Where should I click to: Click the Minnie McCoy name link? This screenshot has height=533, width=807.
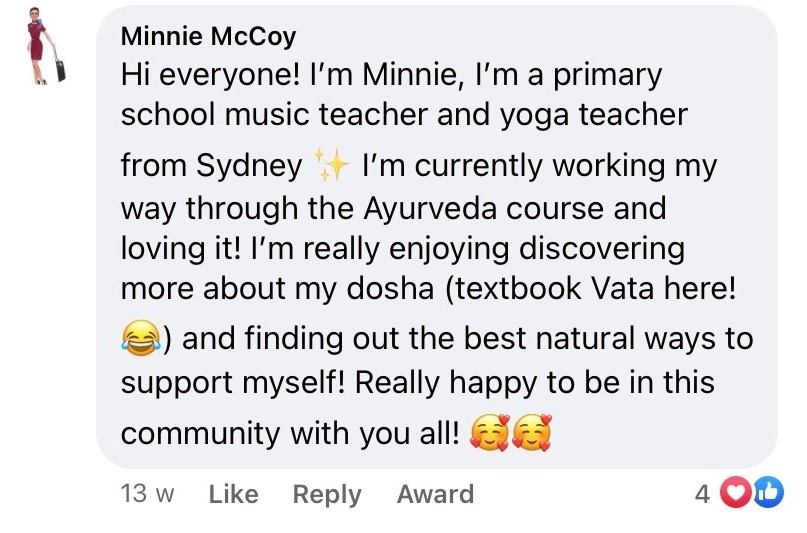point(208,37)
